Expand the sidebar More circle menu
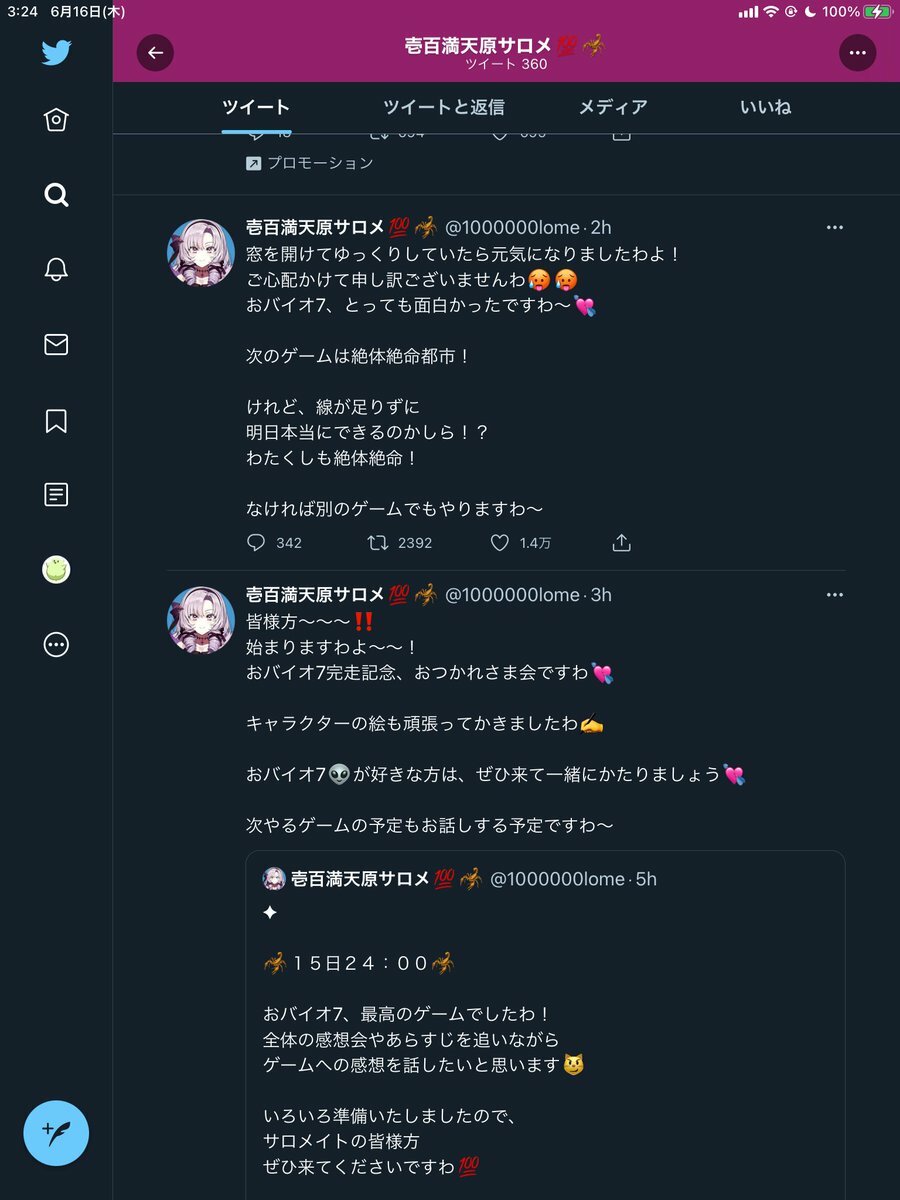The height and width of the screenshot is (1200, 900). click(x=56, y=645)
